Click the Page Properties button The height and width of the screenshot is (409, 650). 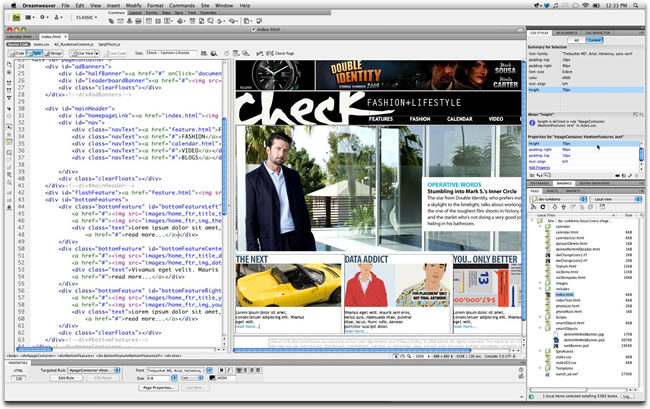[158, 388]
